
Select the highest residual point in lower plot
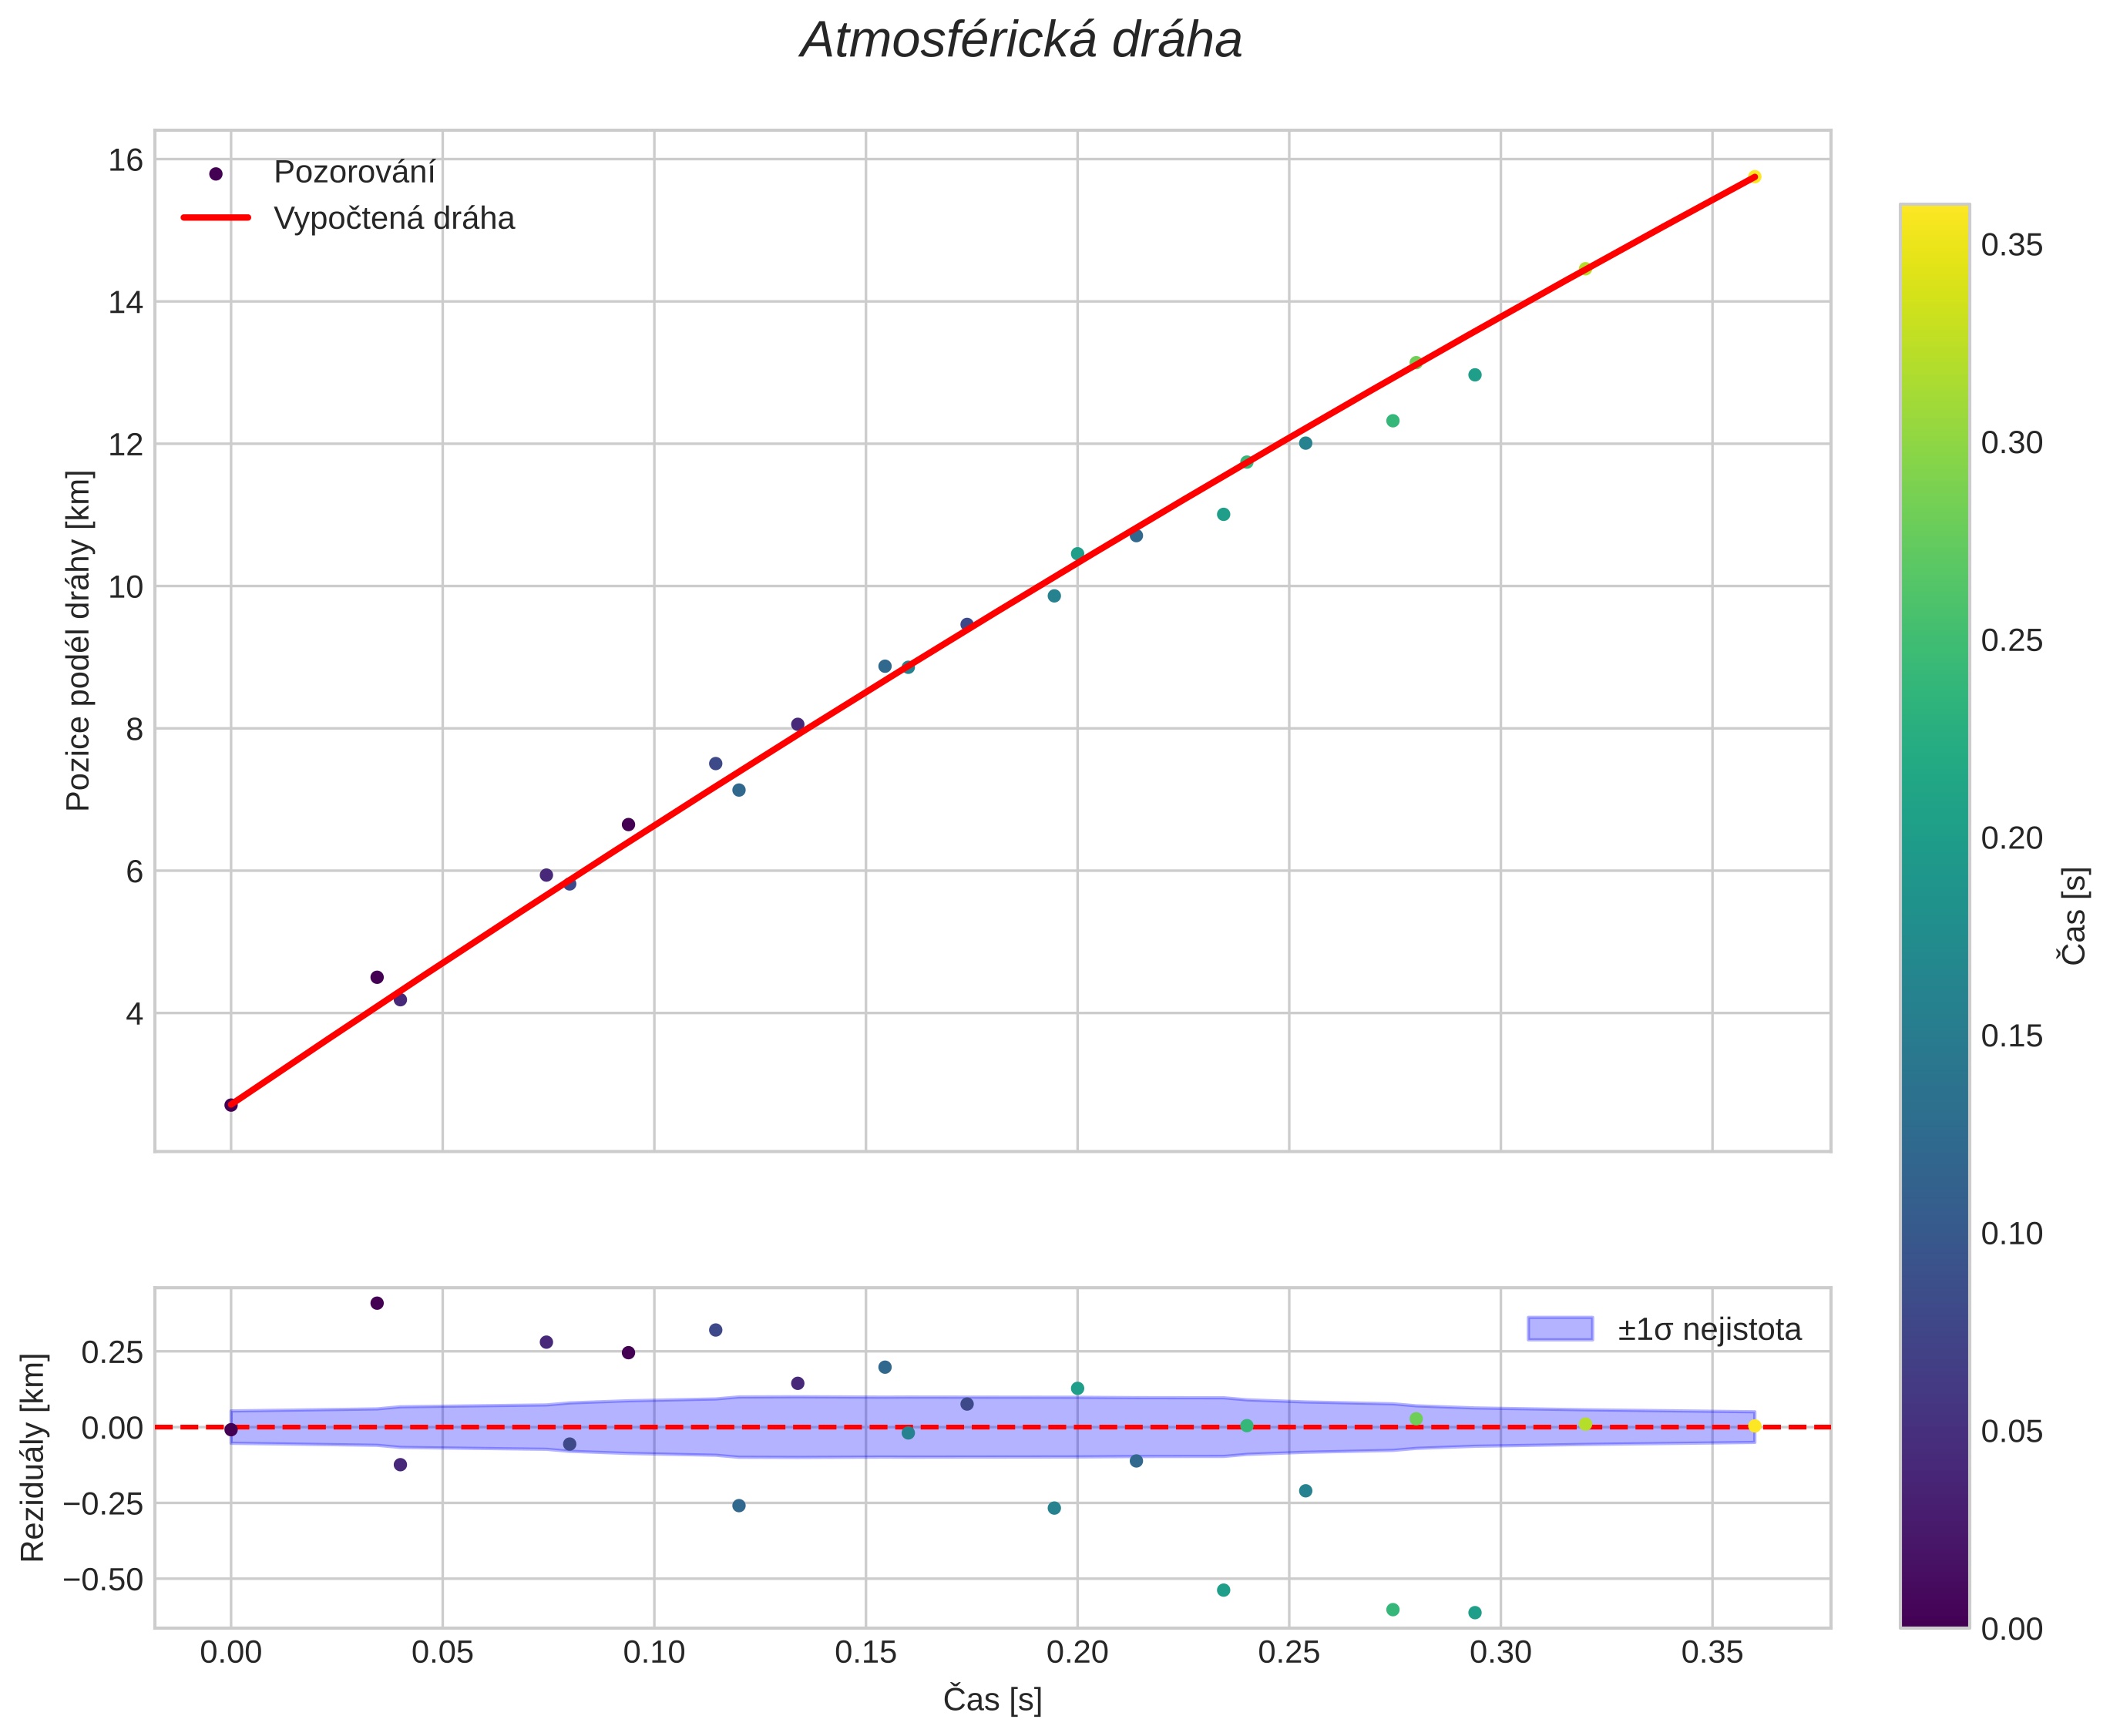(x=377, y=1303)
